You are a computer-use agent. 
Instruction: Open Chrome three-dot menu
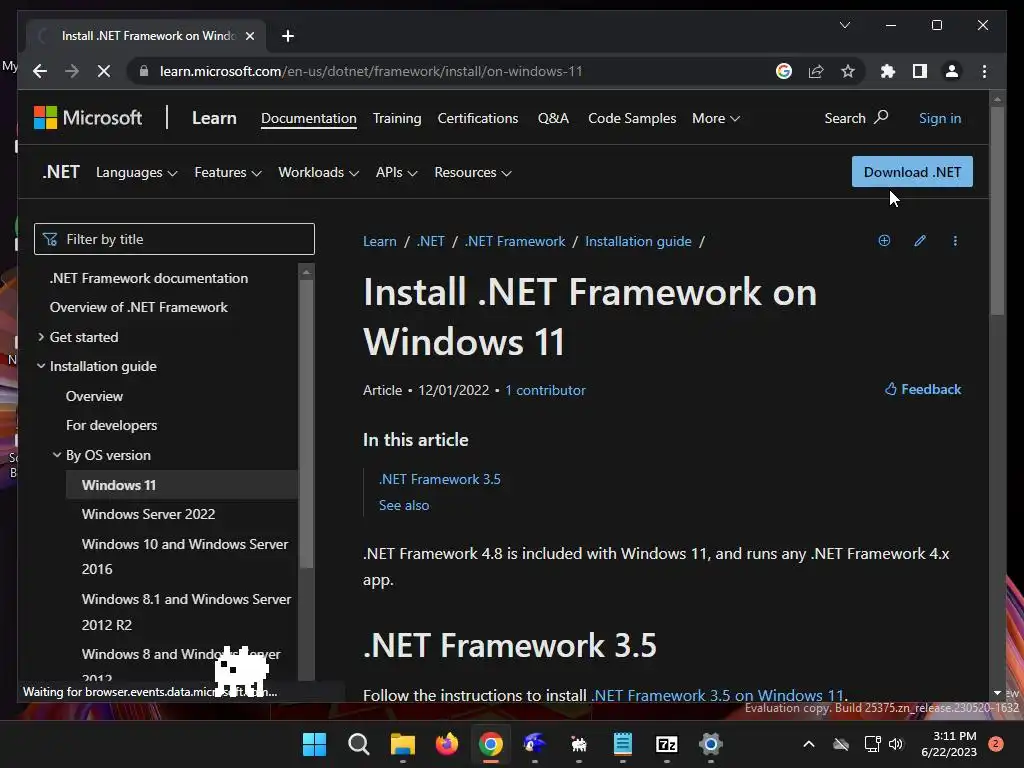[984, 71]
